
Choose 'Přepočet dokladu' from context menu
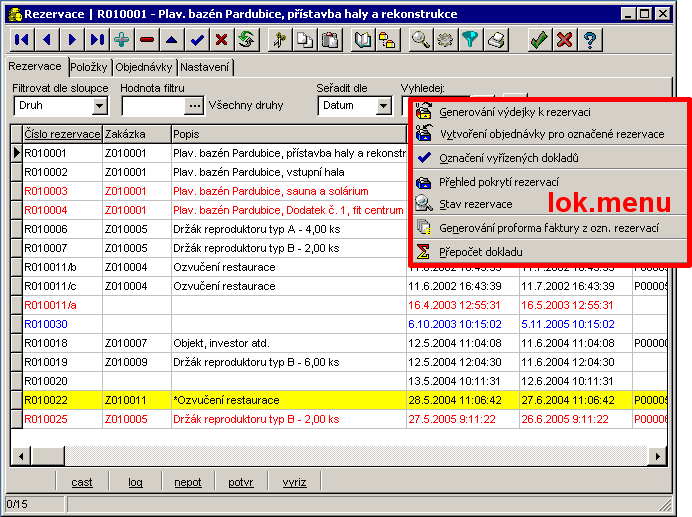pos(480,252)
